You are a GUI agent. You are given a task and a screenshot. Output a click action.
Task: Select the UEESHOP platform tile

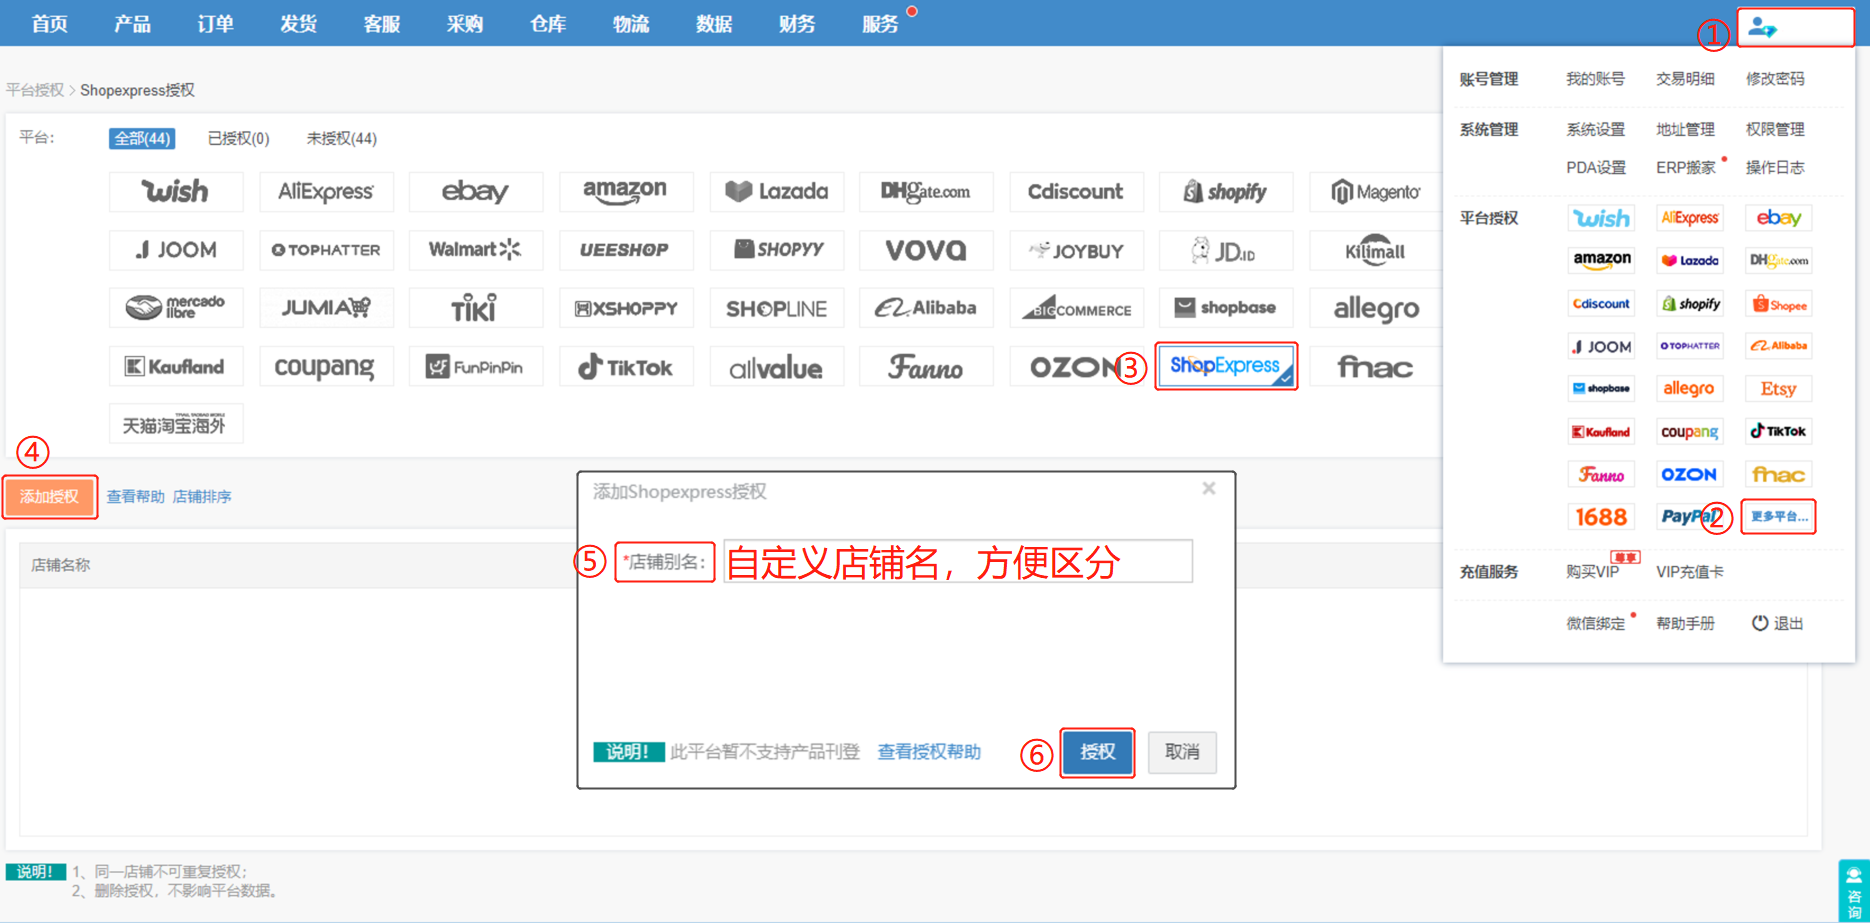coord(626,250)
